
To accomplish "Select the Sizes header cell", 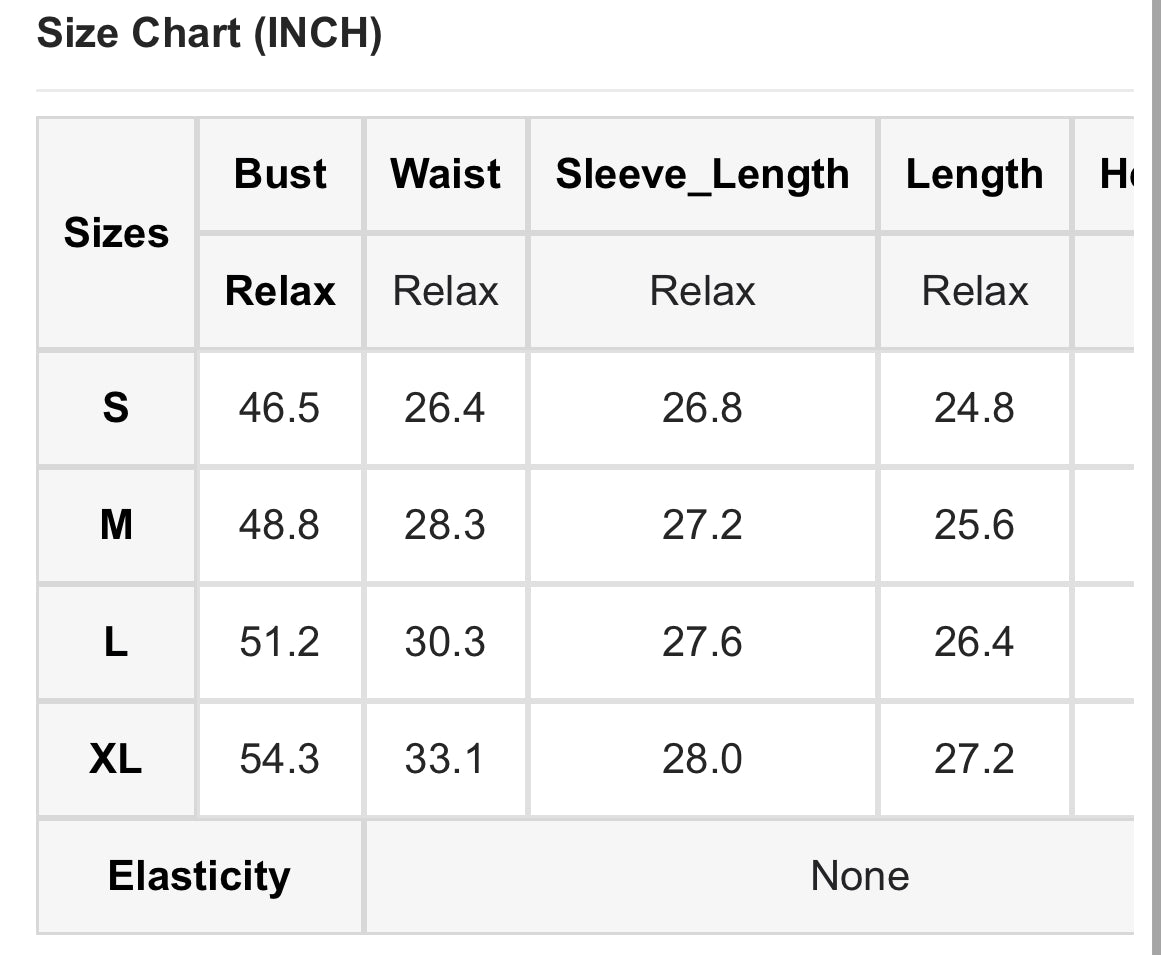I will pos(117,233).
